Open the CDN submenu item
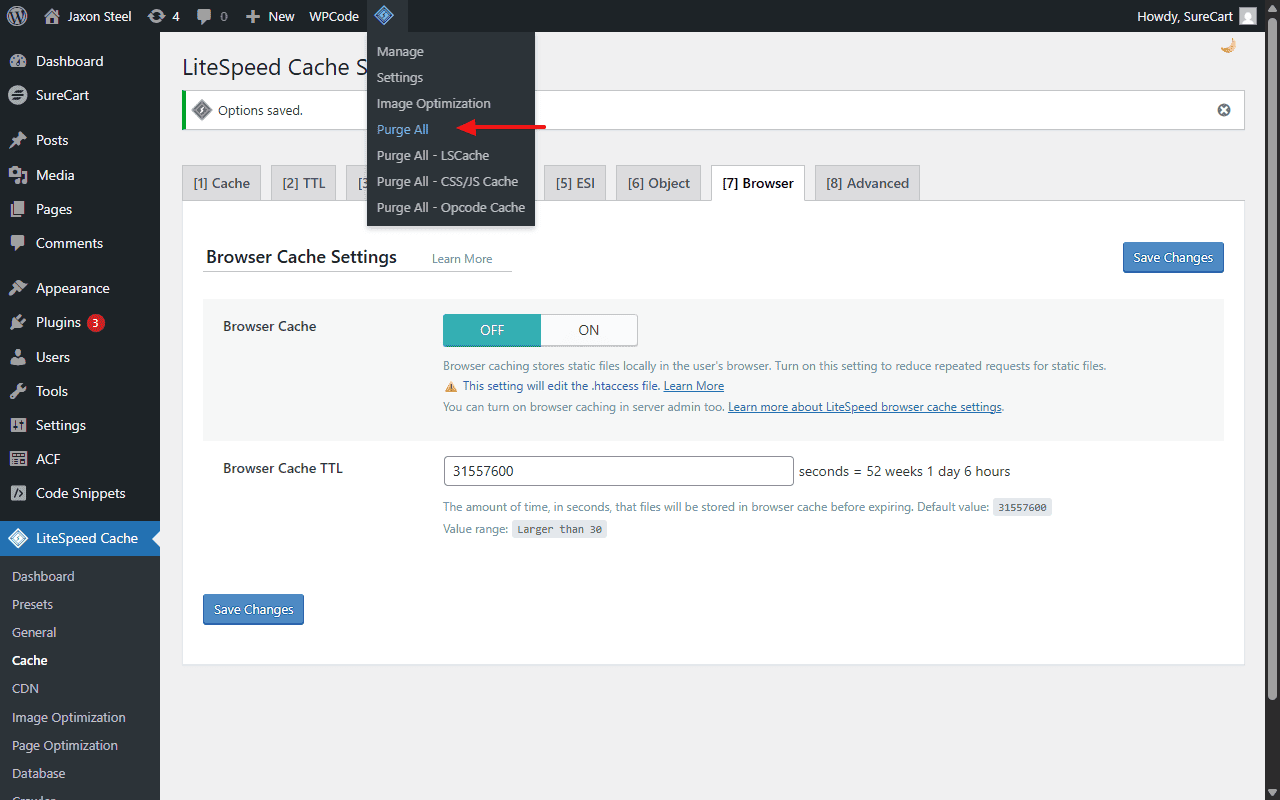The image size is (1280, 800). 25,688
